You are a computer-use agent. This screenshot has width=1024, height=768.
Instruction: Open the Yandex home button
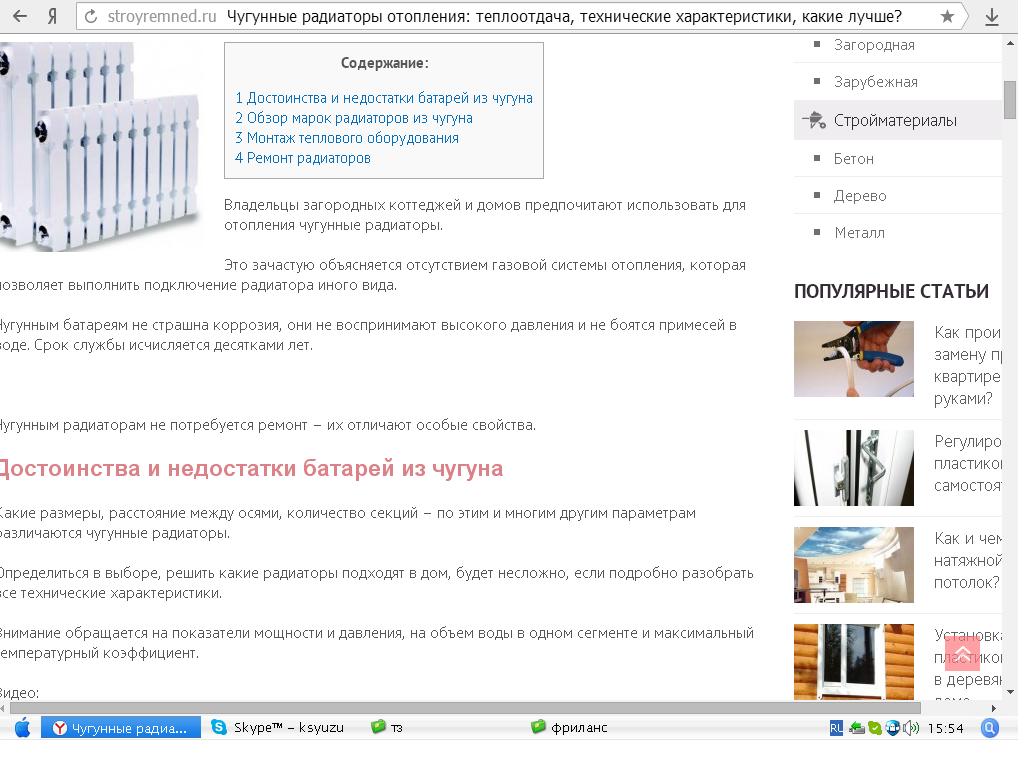(x=53, y=16)
